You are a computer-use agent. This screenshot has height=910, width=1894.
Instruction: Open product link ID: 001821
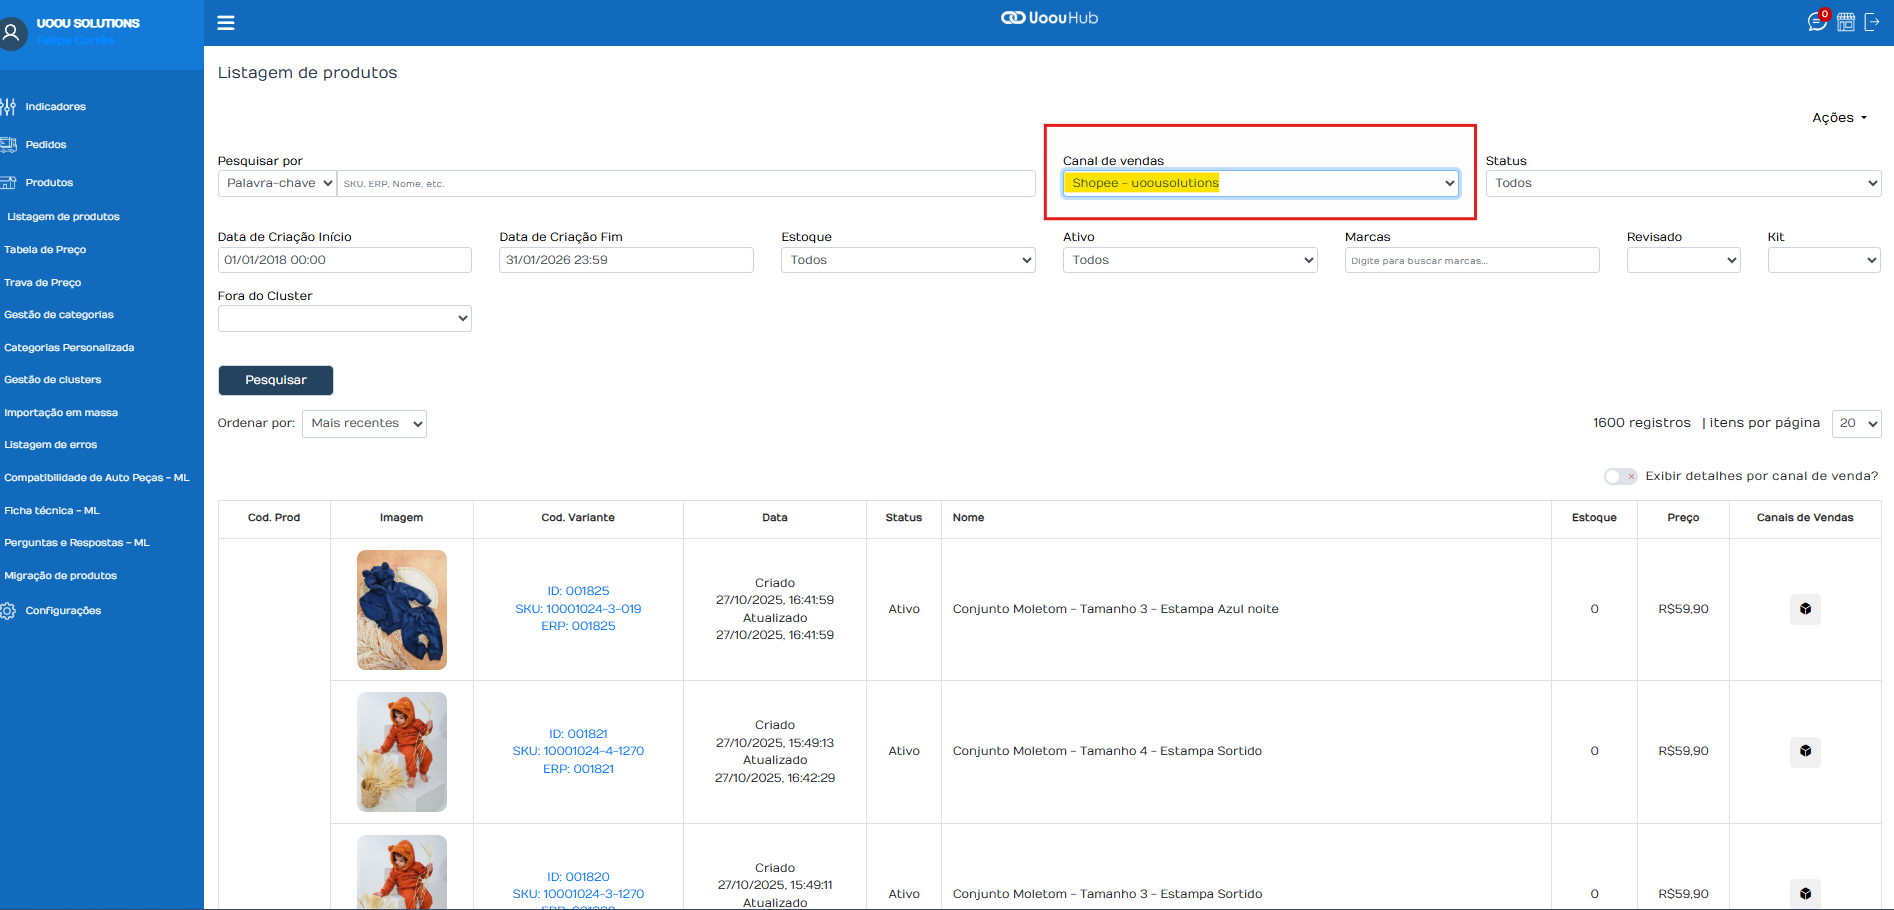(578, 733)
